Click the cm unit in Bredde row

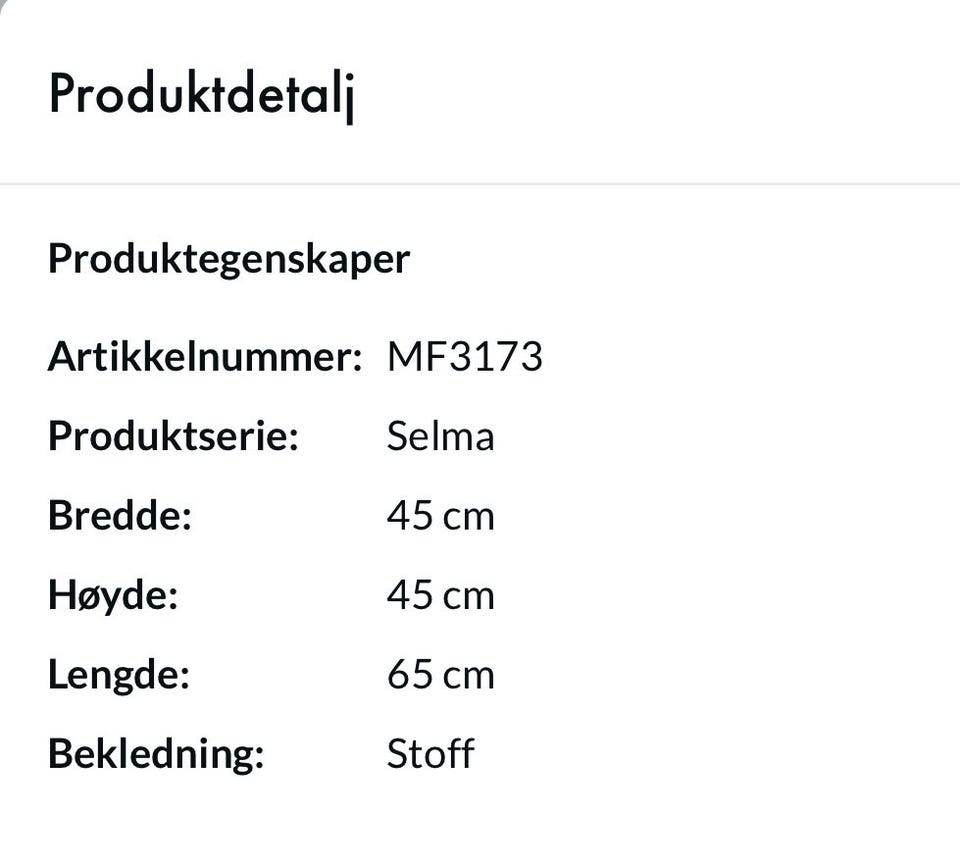pos(469,517)
